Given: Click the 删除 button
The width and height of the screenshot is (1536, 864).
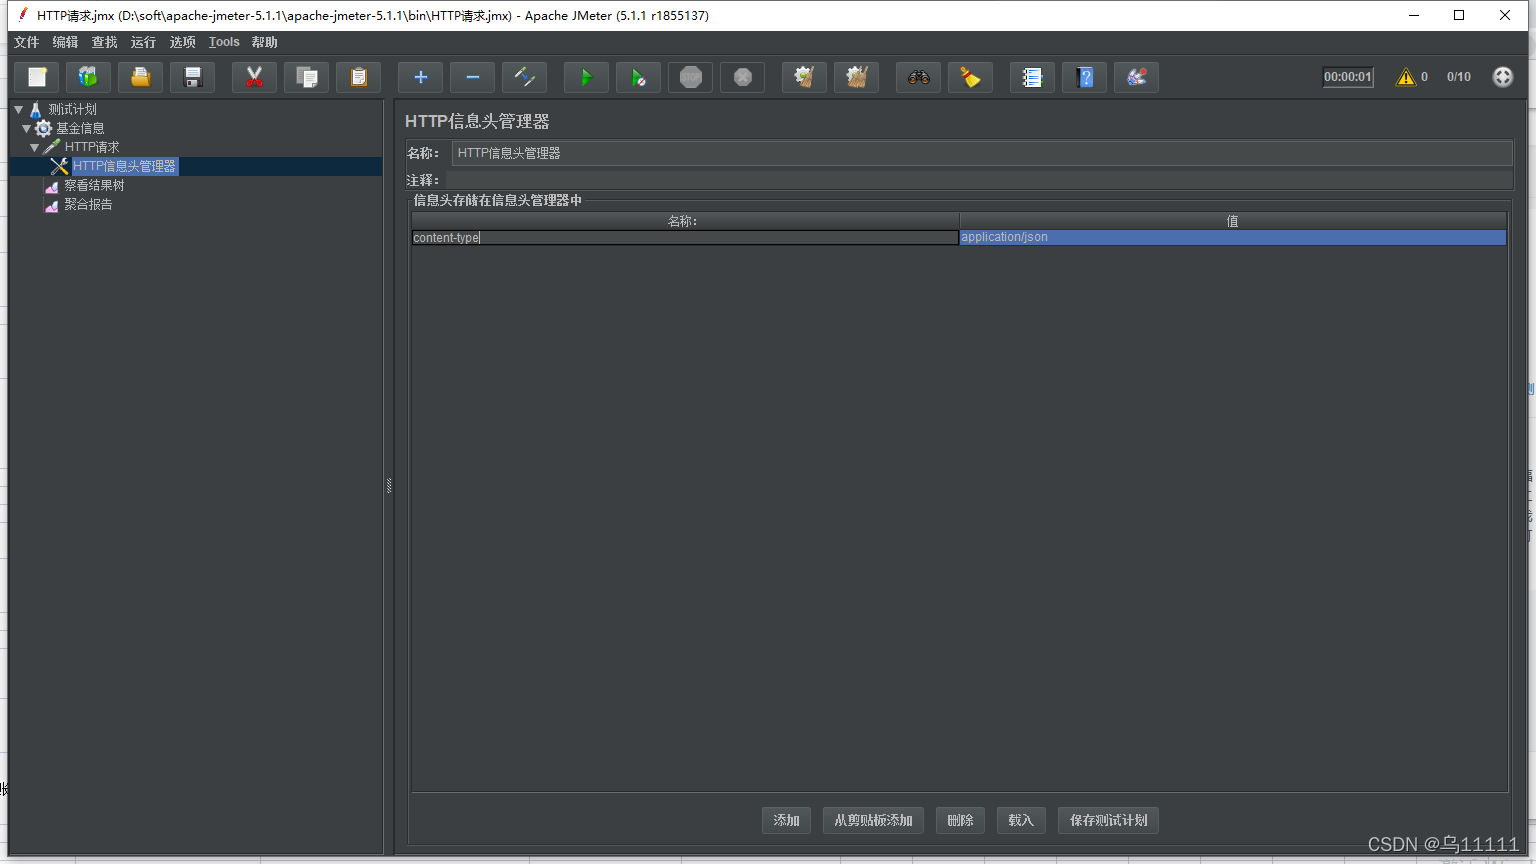Looking at the screenshot, I should [960, 820].
